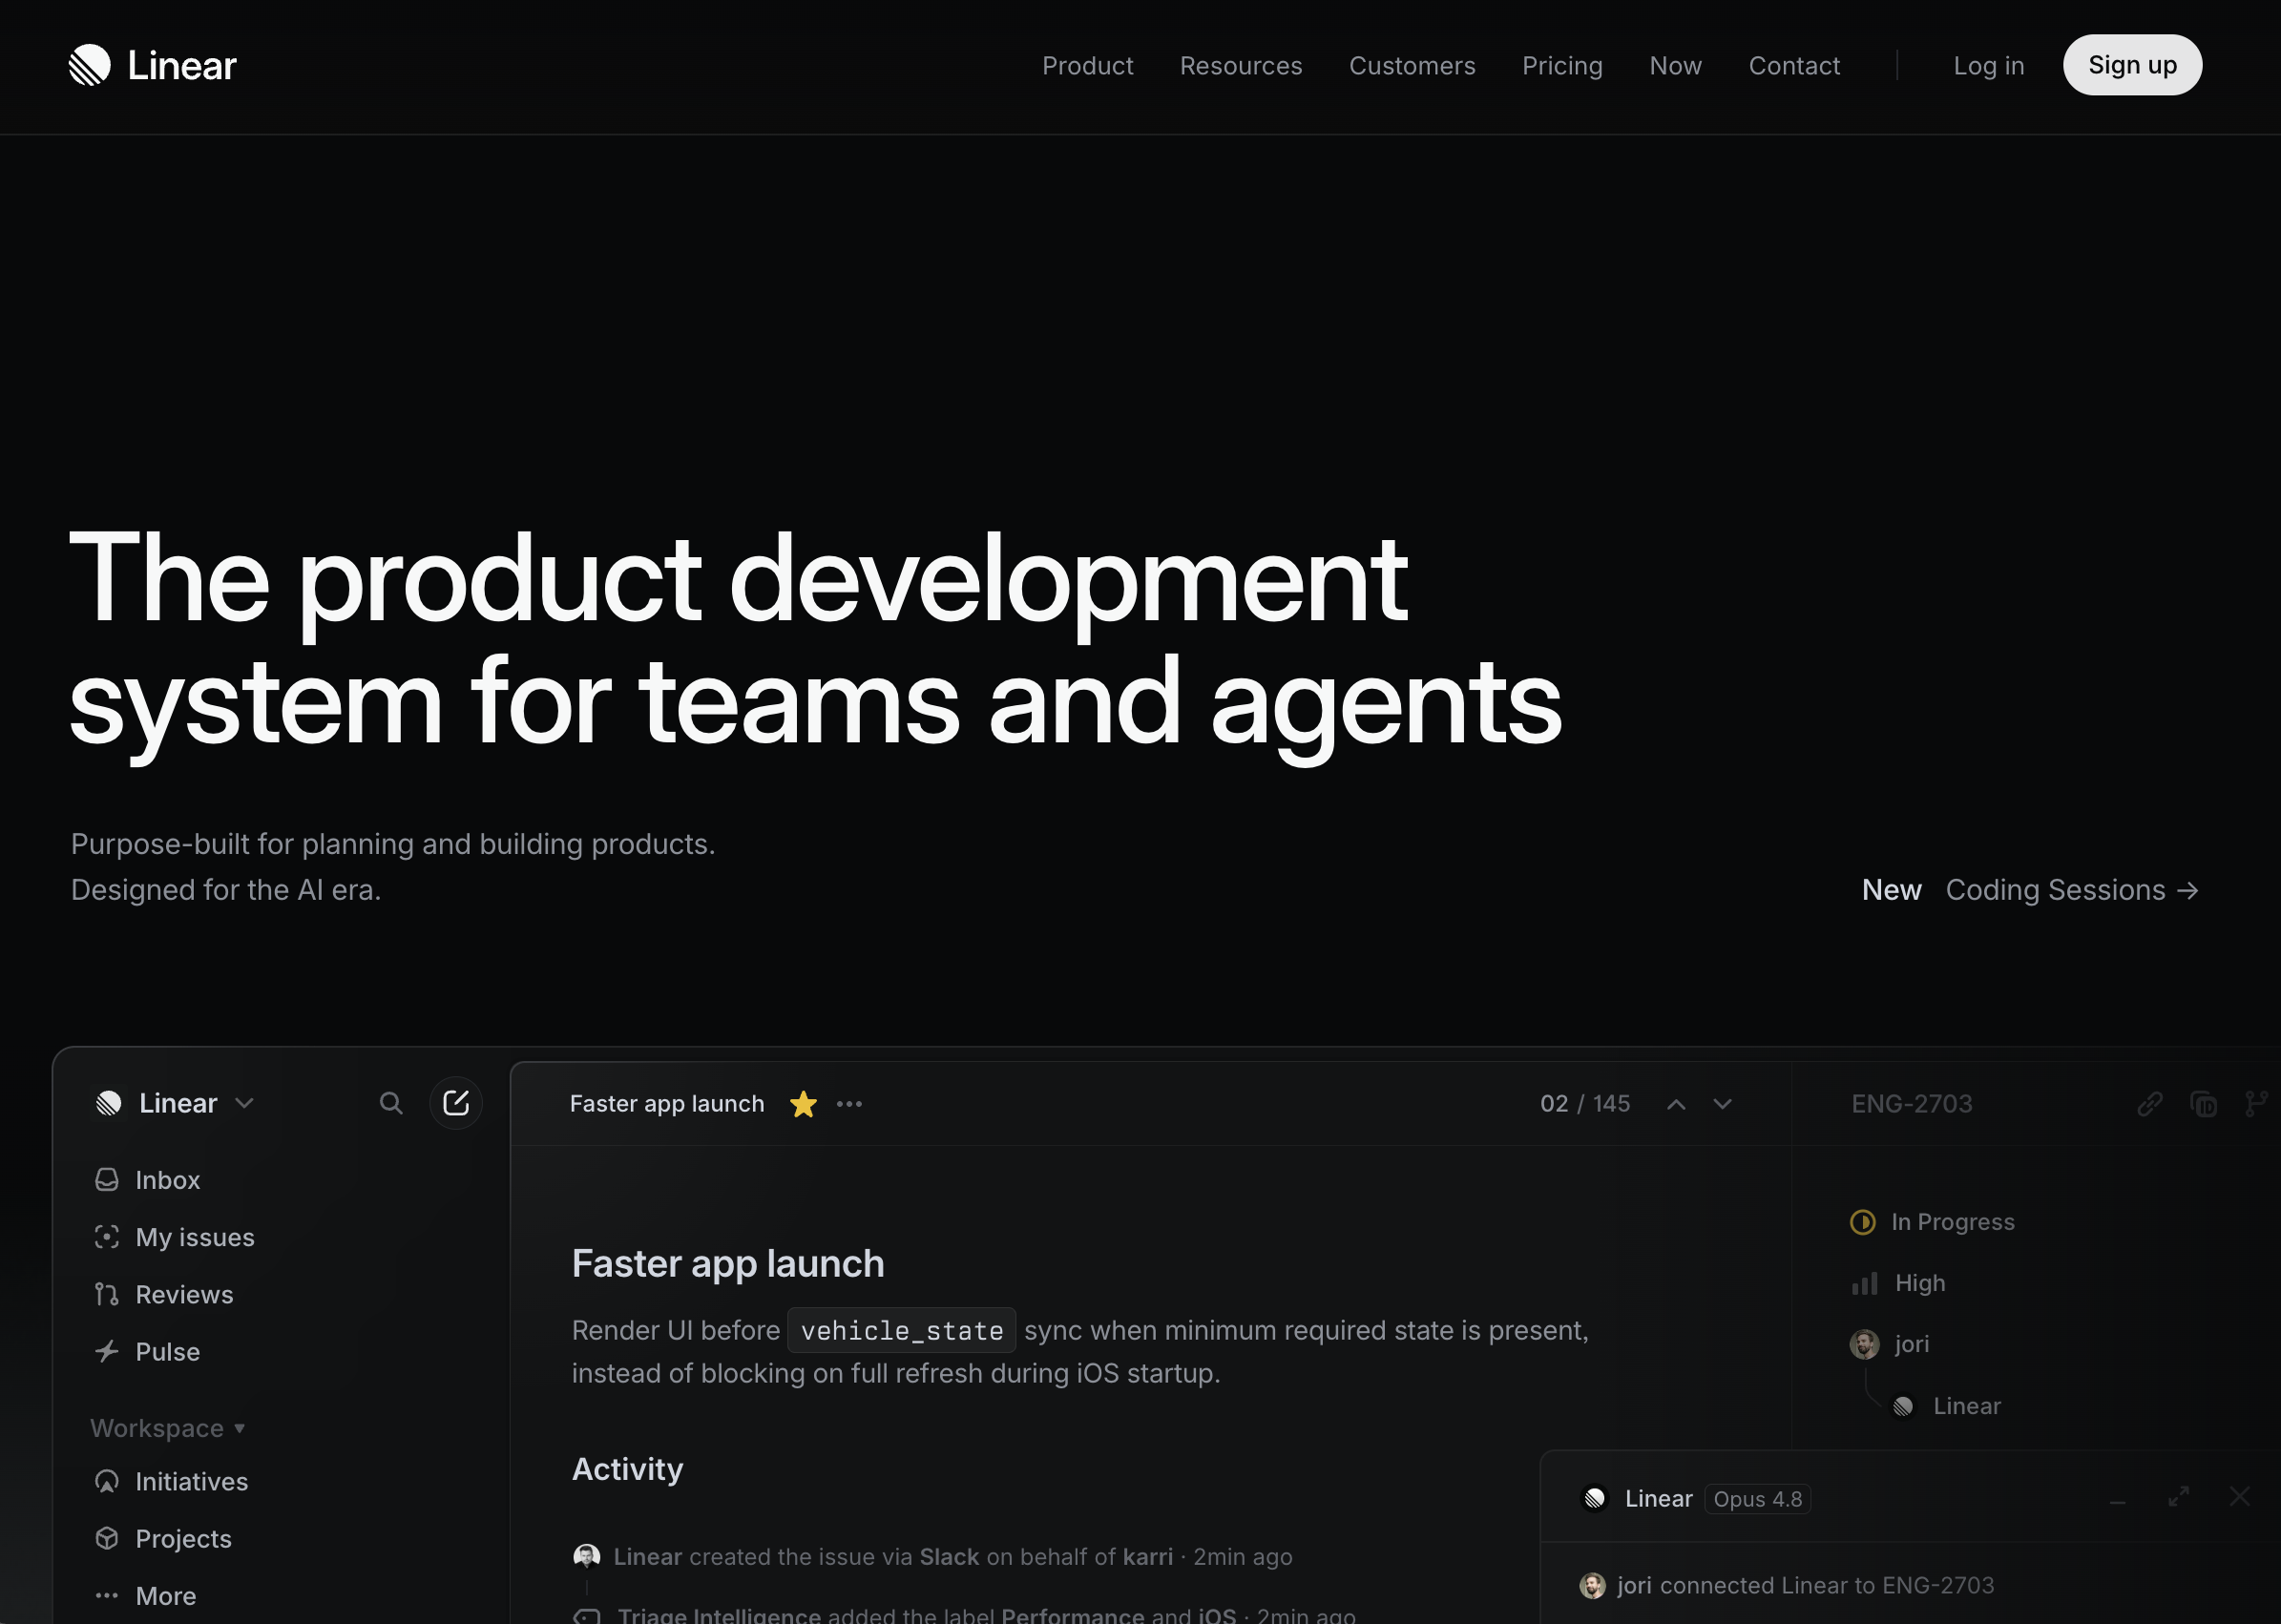This screenshot has height=1624, width=2281.
Task: Click the Linear agent icon in chat panel
Action: [x=1595, y=1498]
